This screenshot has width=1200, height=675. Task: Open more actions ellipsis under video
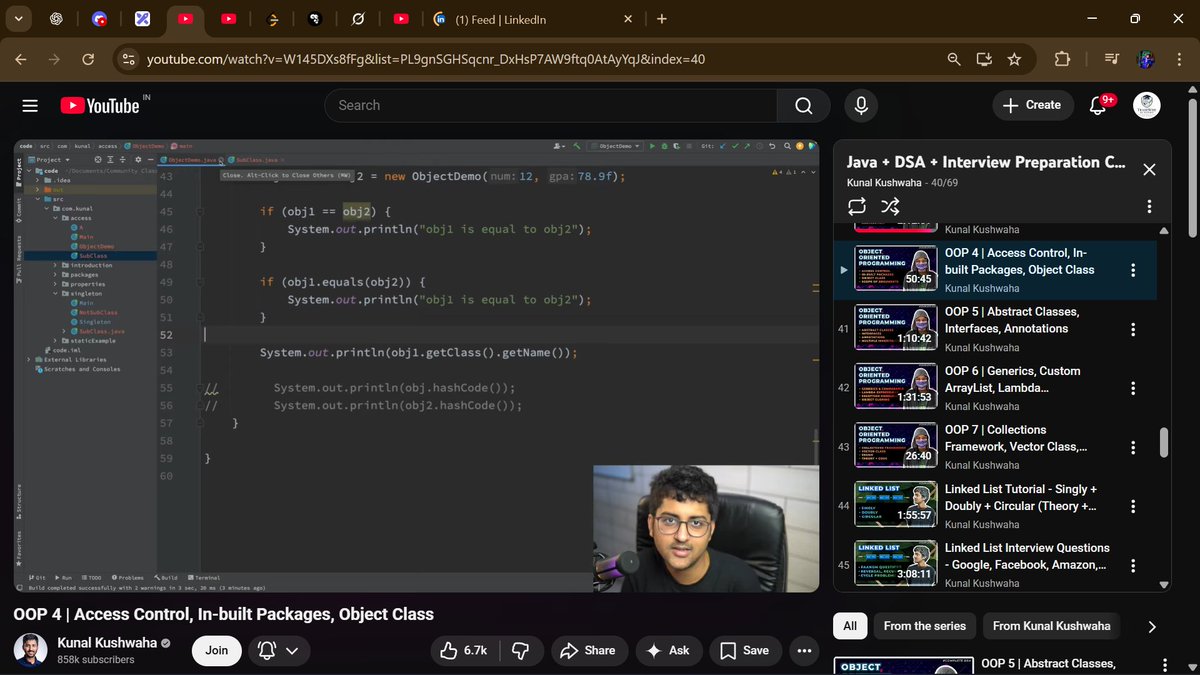pyautogui.click(x=804, y=650)
